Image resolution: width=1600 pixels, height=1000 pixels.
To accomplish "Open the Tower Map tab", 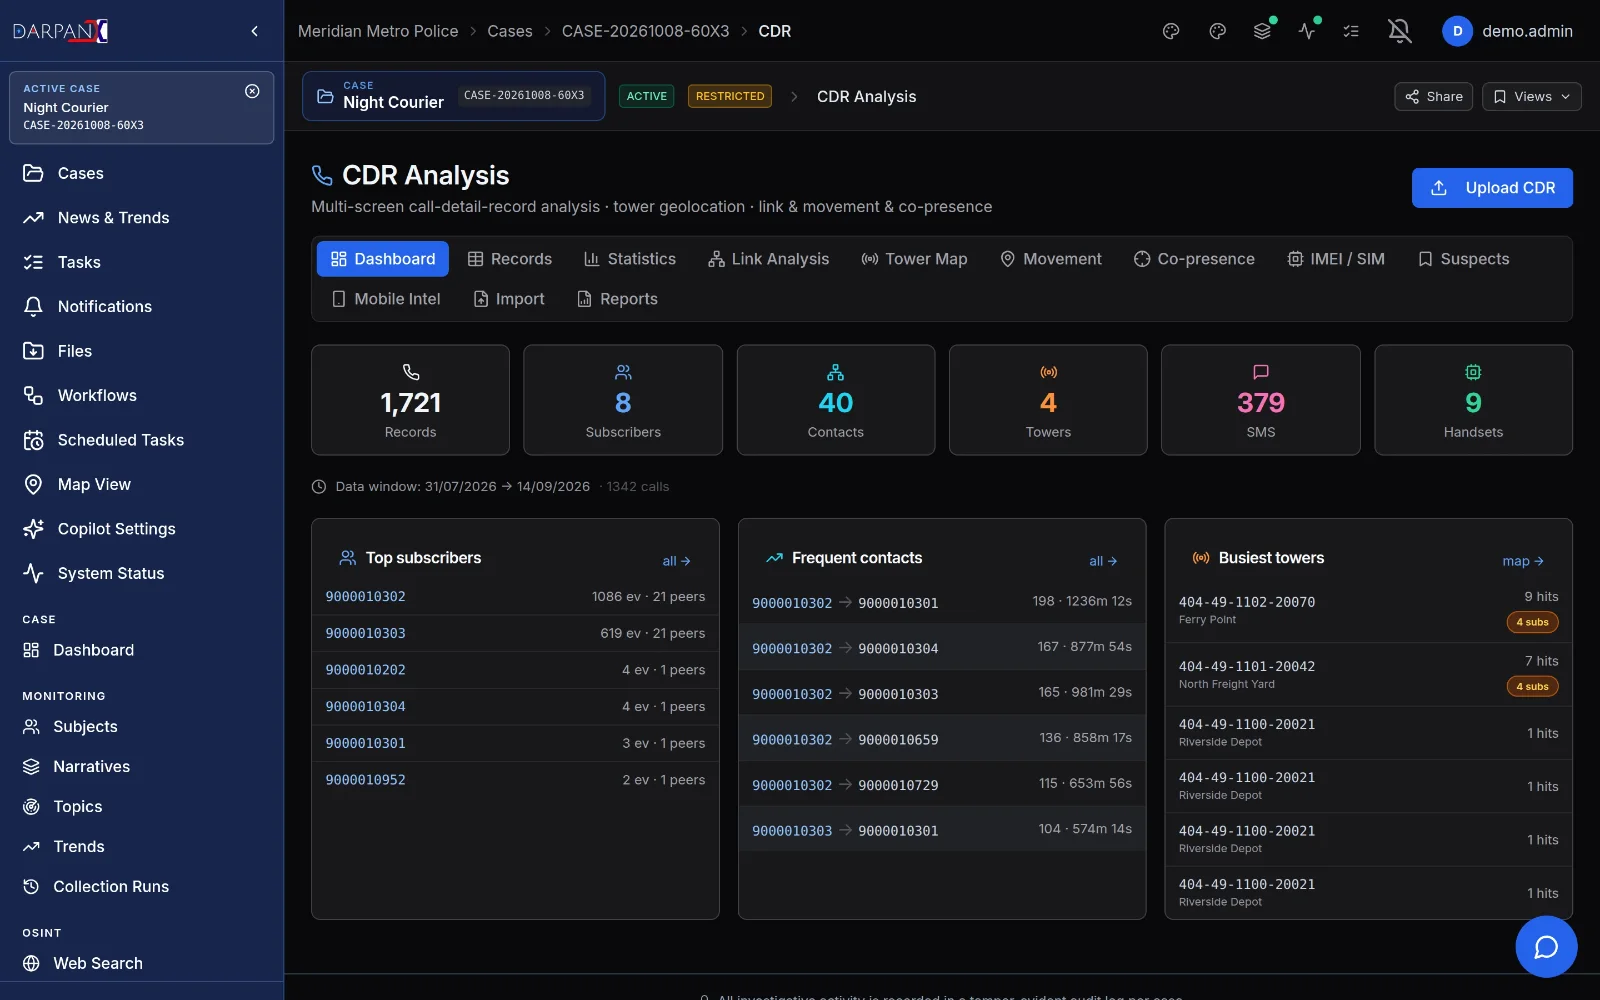I will [x=914, y=259].
